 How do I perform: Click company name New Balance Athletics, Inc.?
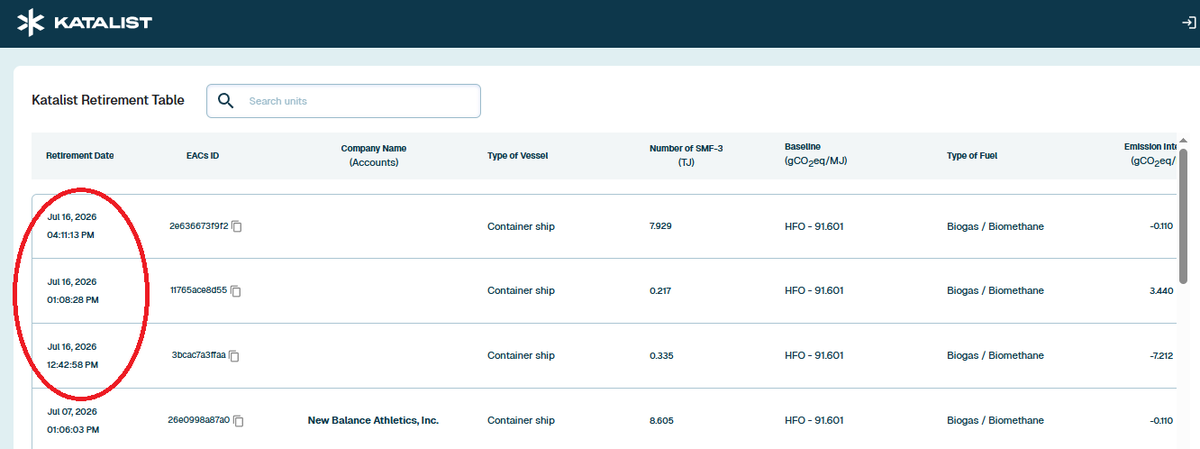[373, 421]
